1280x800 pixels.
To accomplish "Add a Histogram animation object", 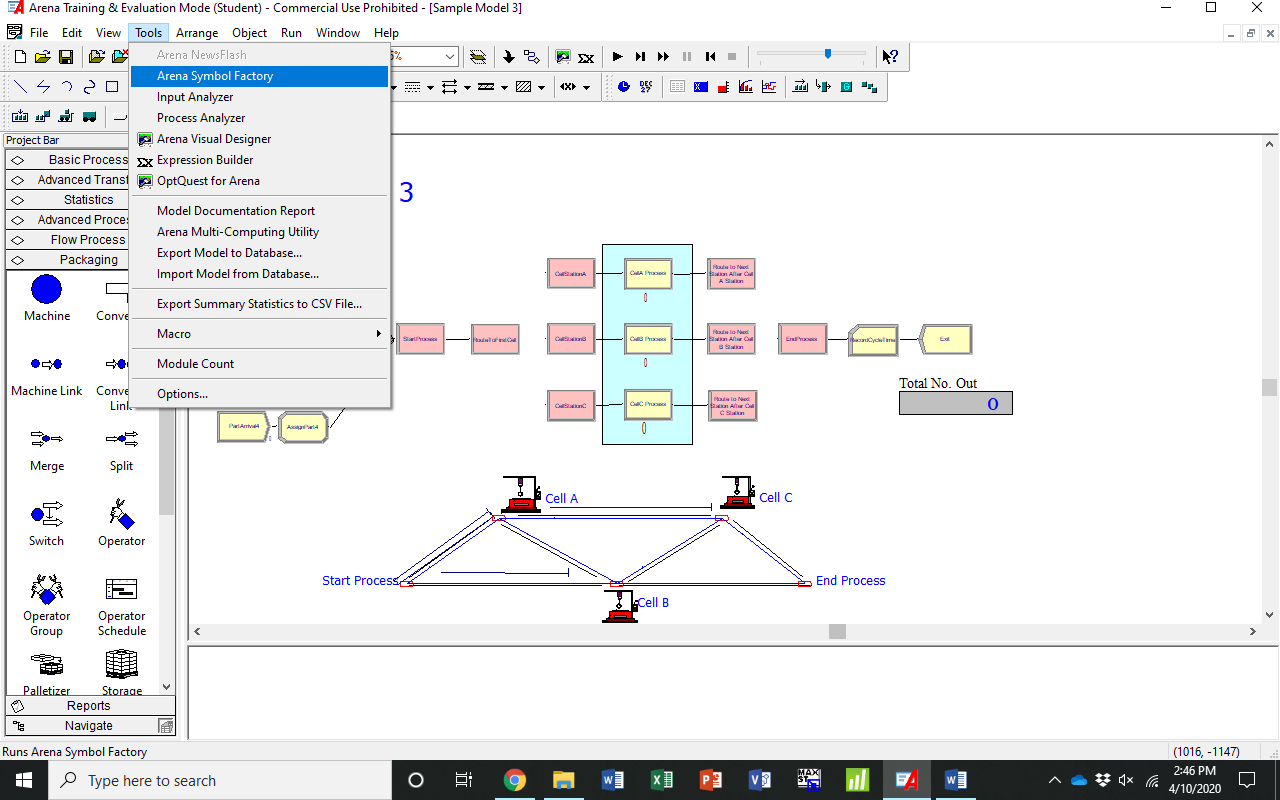I will pyautogui.click(x=746, y=87).
